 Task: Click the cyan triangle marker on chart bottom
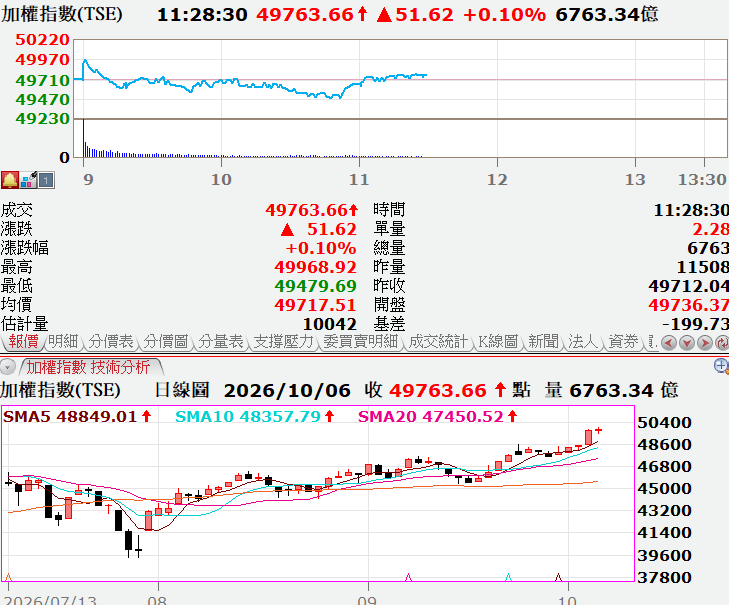point(508,577)
